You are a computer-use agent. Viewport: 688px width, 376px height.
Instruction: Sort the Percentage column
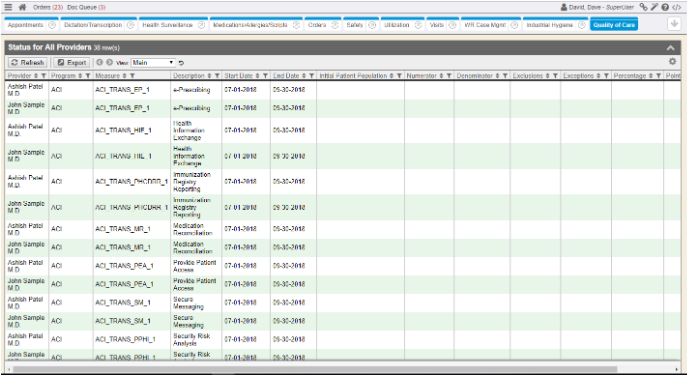pos(651,76)
